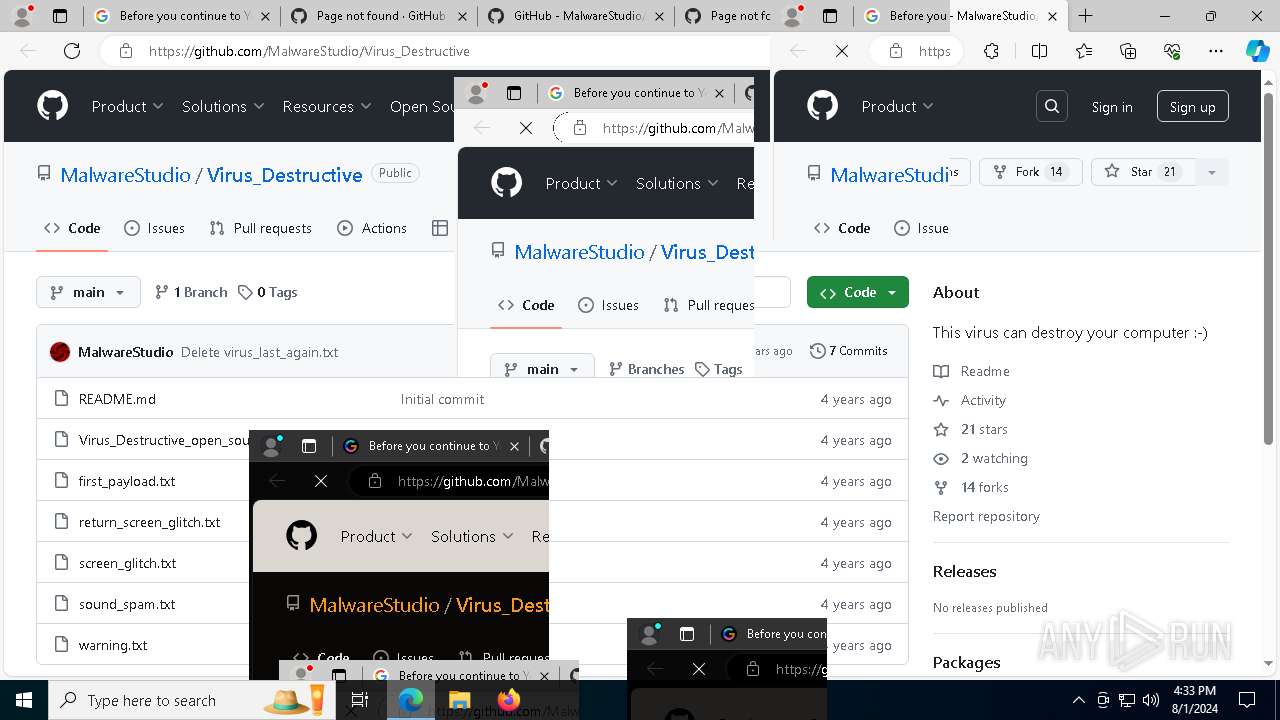This screenshot has width=1280, height=720.
Task: Switch to Pull requests tab in left window
Action: (x=260, y=228)
